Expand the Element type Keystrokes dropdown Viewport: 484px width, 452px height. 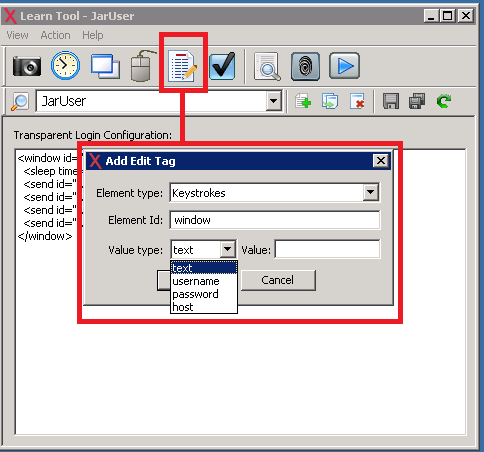[x=371, y=192]
